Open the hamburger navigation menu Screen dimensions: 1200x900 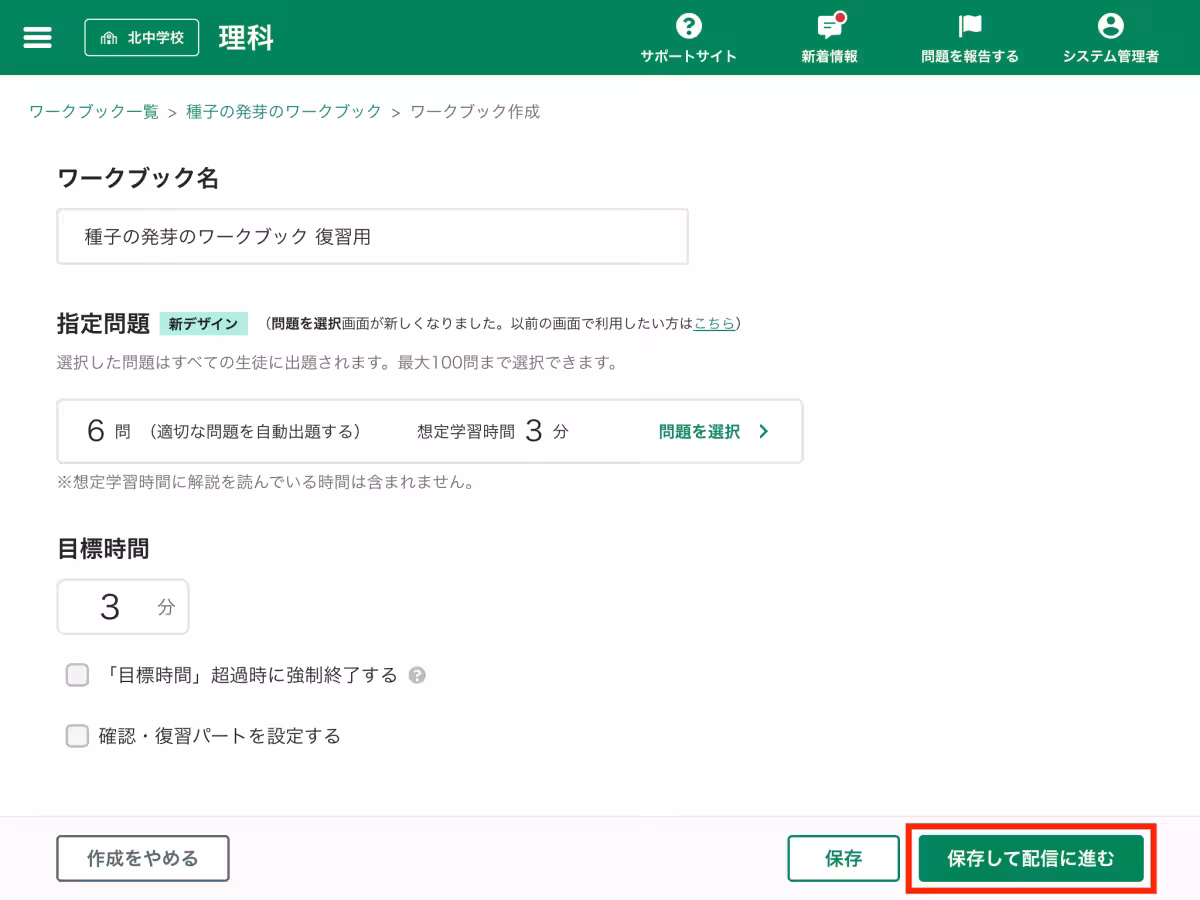[x=37, y=37]
